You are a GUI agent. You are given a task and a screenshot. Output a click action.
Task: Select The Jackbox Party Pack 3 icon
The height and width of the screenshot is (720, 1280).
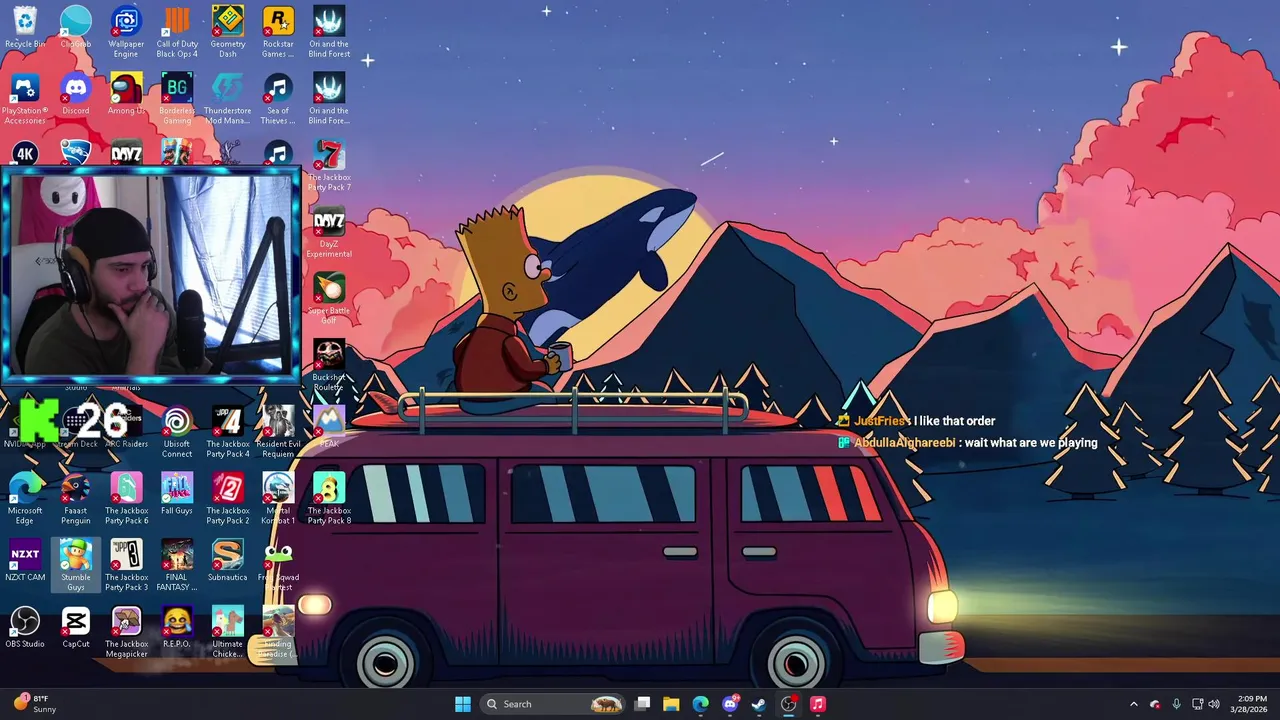(126, 566)
